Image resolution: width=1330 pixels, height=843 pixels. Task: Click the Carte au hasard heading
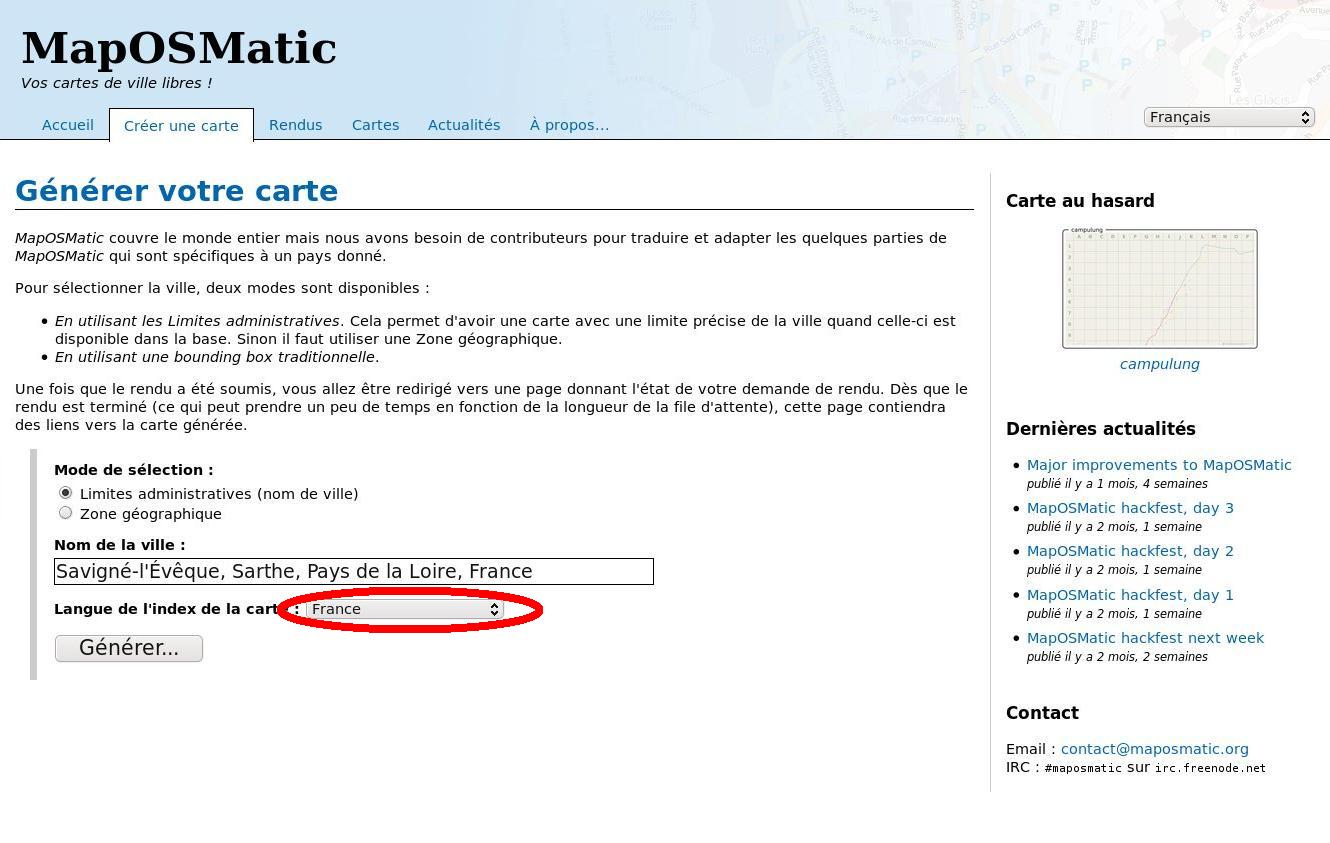(1080, 201)
